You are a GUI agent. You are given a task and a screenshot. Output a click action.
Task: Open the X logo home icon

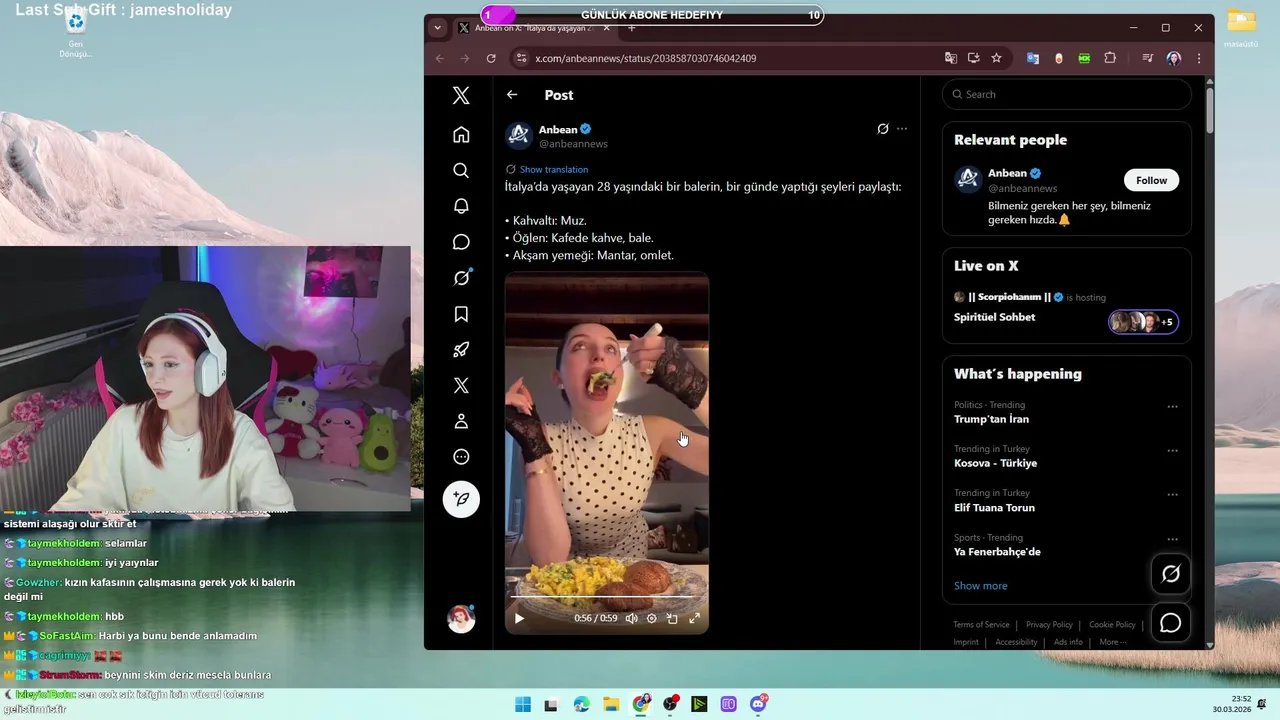461,95
